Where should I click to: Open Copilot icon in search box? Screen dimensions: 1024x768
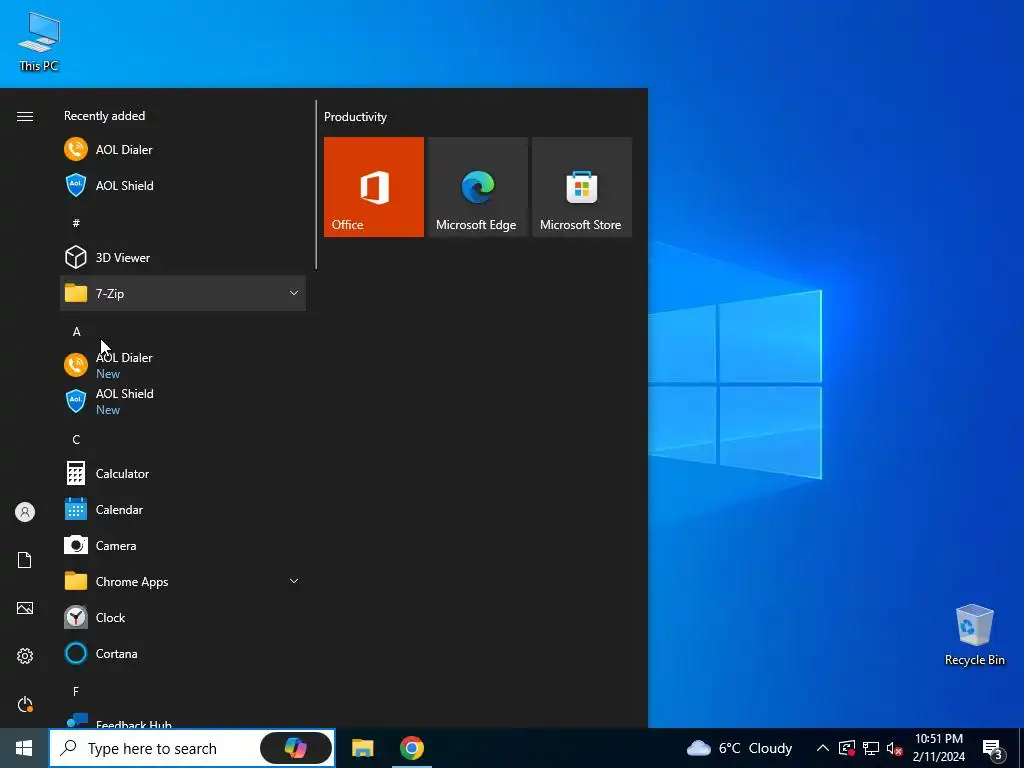(x=296, y=748)
